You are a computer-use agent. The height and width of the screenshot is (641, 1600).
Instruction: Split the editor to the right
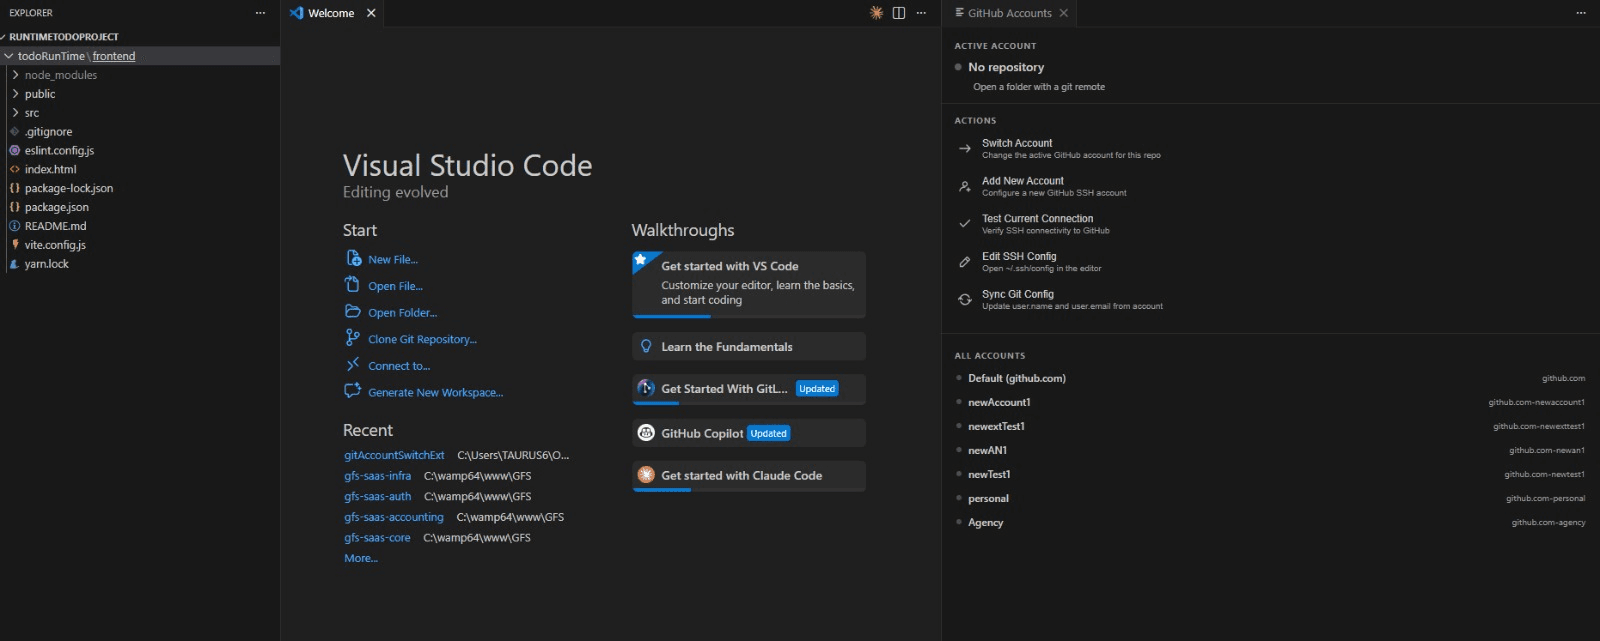pos(898,13)
